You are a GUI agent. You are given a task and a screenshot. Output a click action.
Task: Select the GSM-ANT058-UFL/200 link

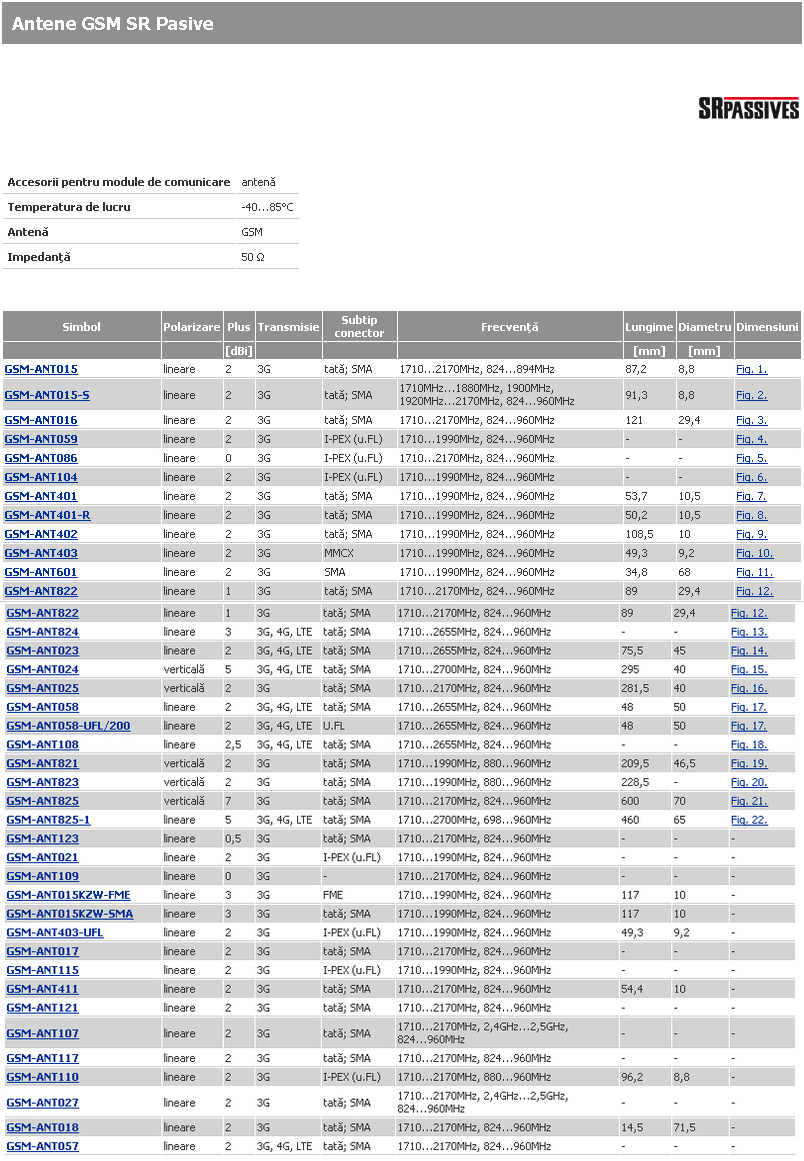pos(68,726)
